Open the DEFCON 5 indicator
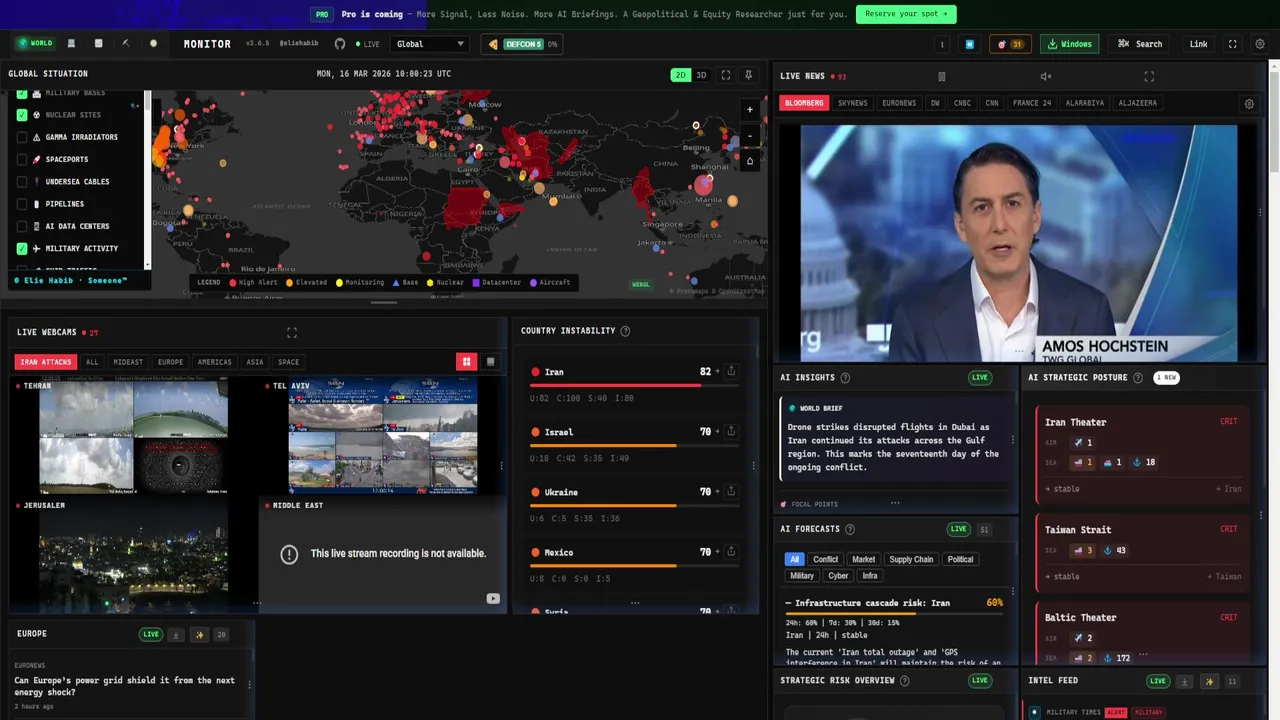This screenshot has width=1280, height=720. tap(521, 44)
